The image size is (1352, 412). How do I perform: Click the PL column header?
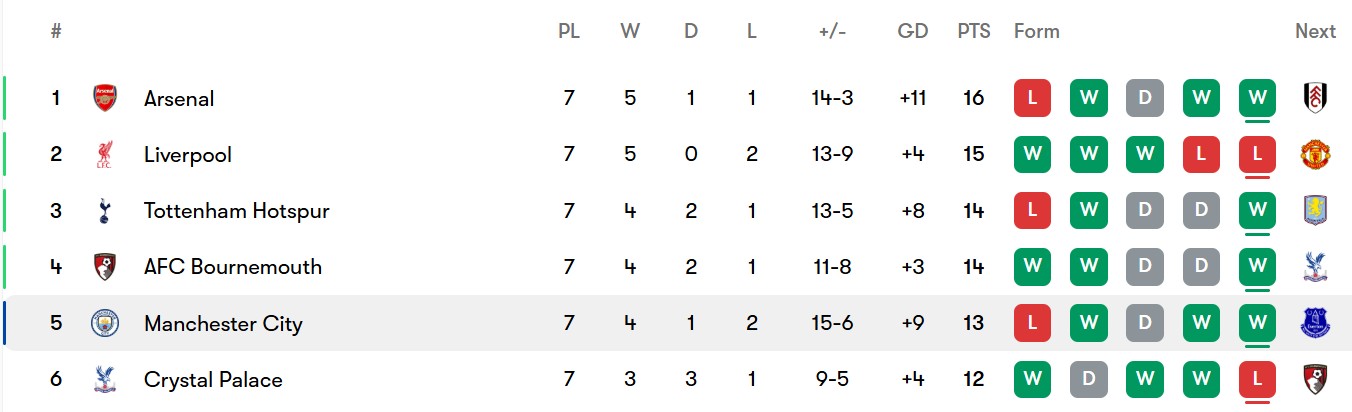click(568, 31)
